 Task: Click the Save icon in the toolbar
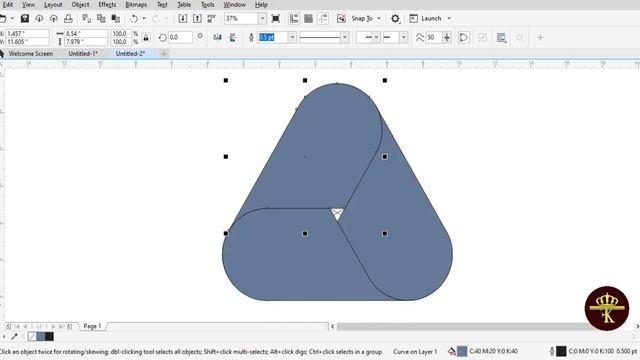pos(24,18)
